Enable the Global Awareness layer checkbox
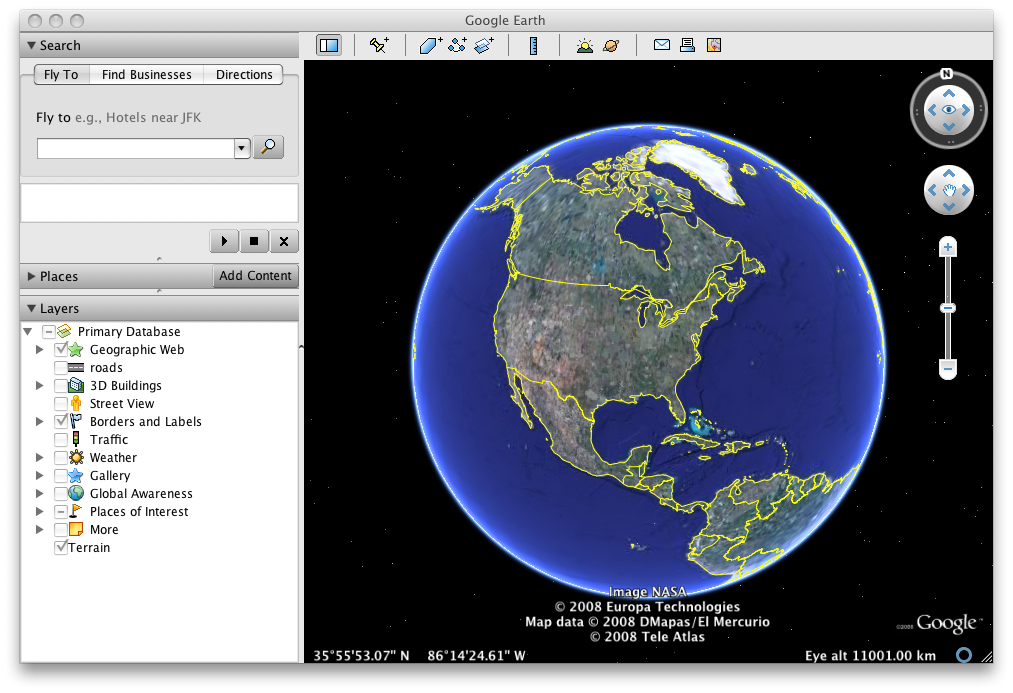The height and width of the screenshot is (693, 1013). [x=61, y=493]
